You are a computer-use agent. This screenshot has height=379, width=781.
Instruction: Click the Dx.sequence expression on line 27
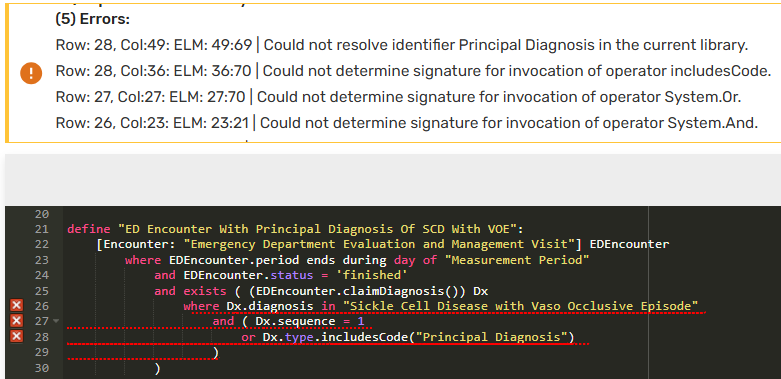[x=295, y=321]
